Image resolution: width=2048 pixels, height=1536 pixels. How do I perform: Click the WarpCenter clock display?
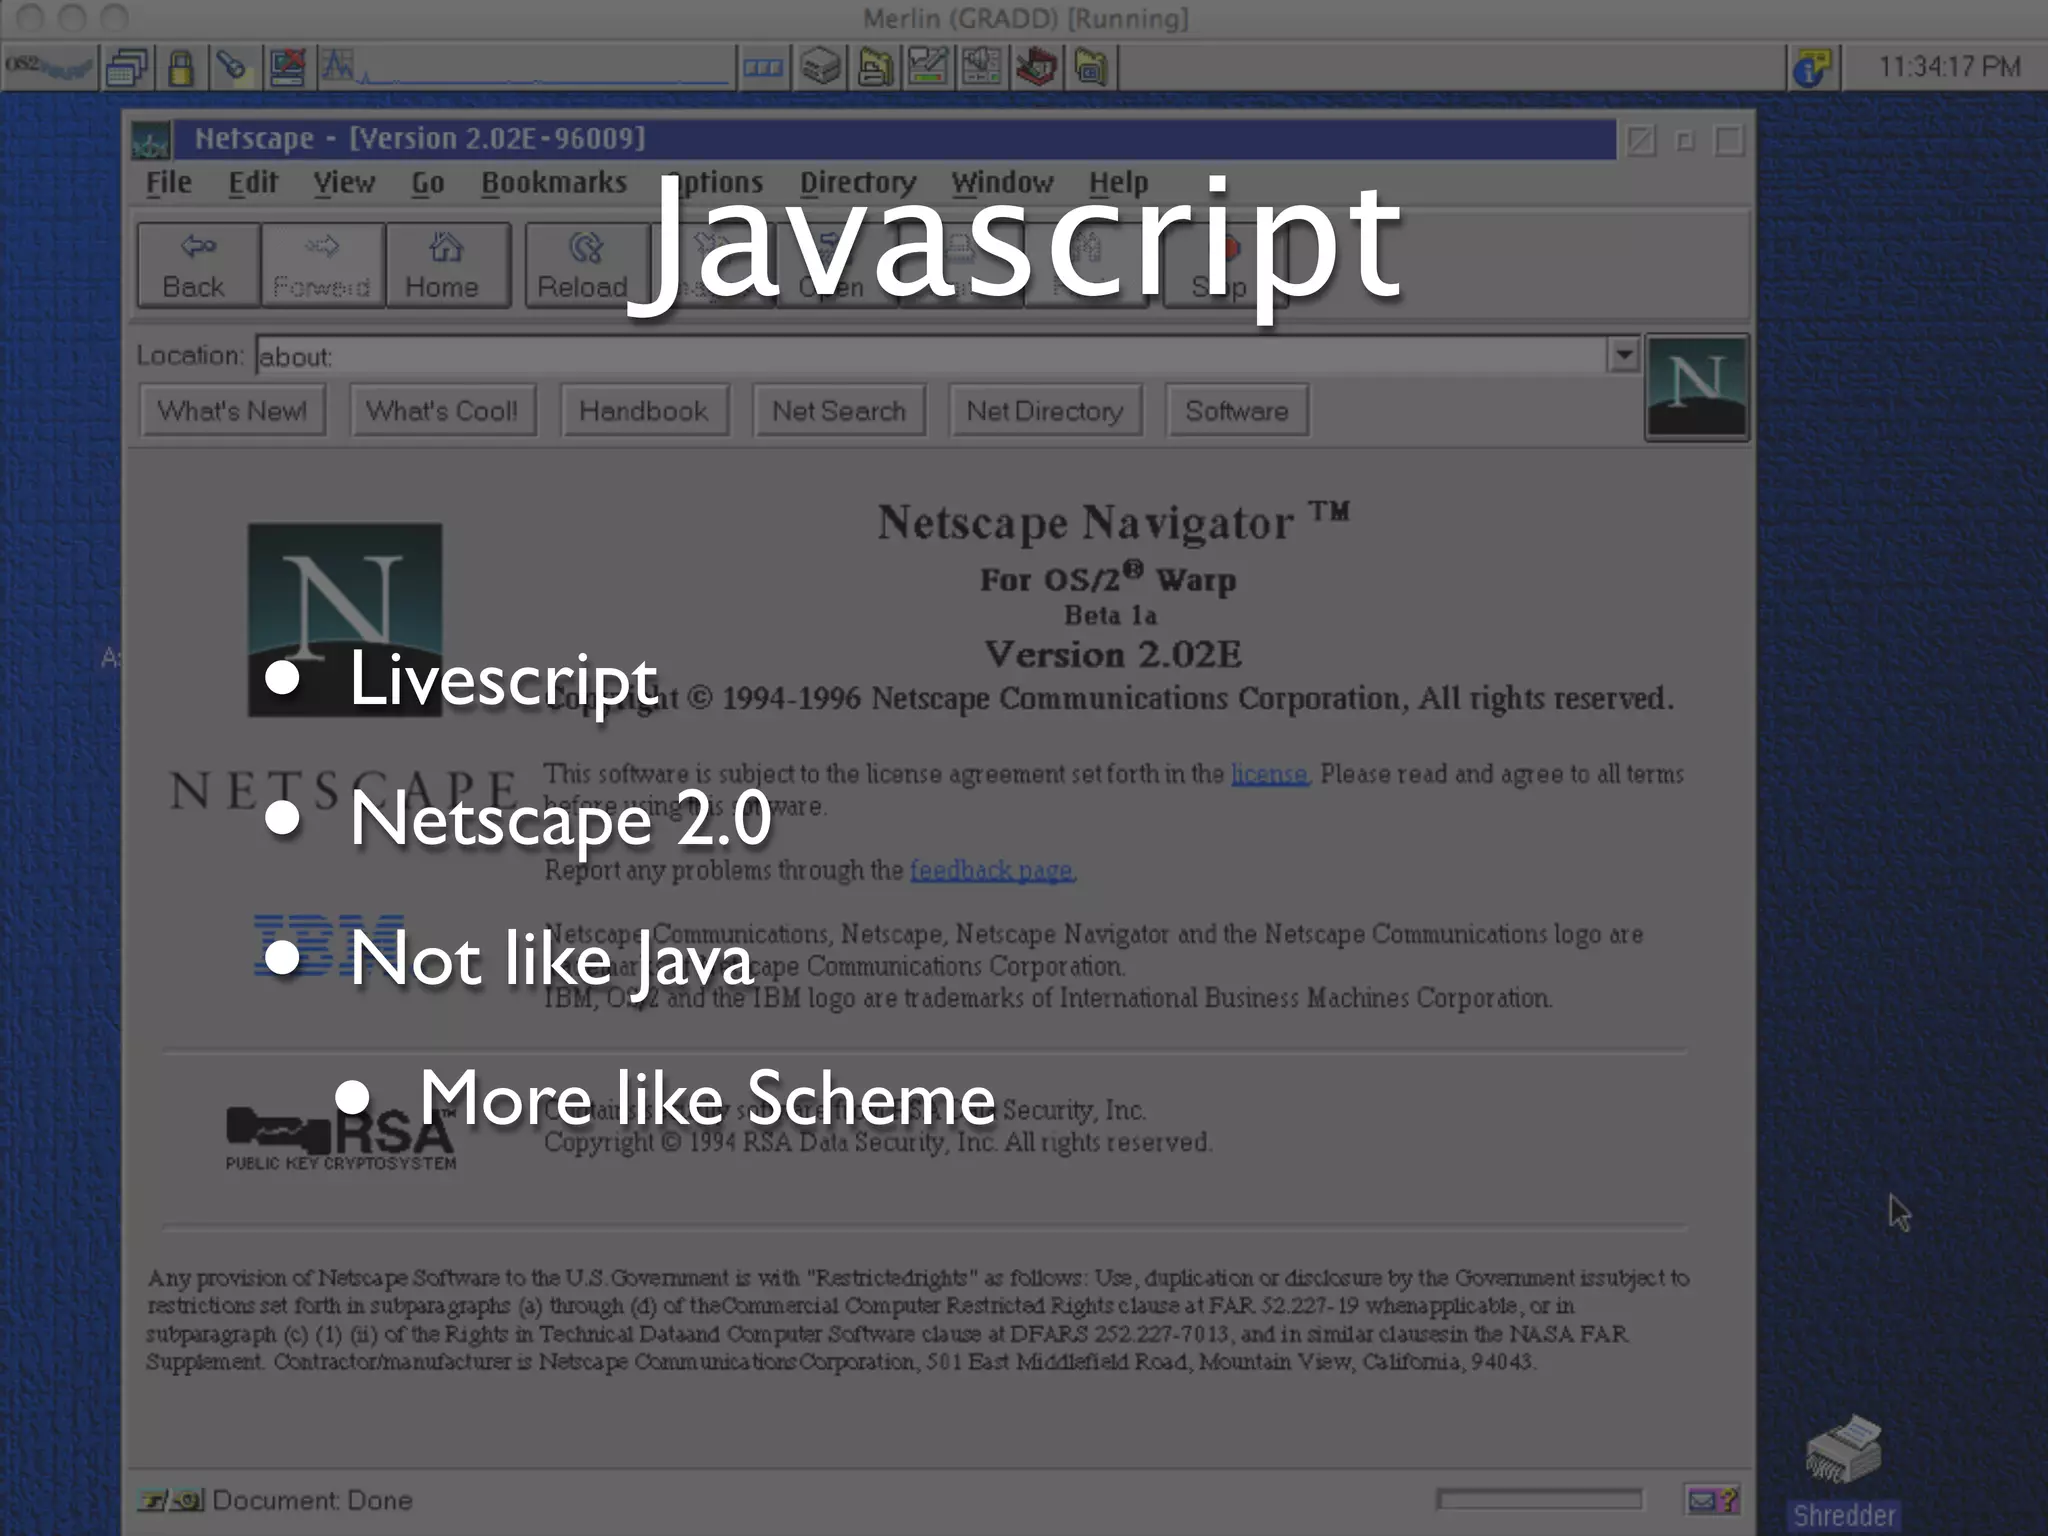[1948, 67]
